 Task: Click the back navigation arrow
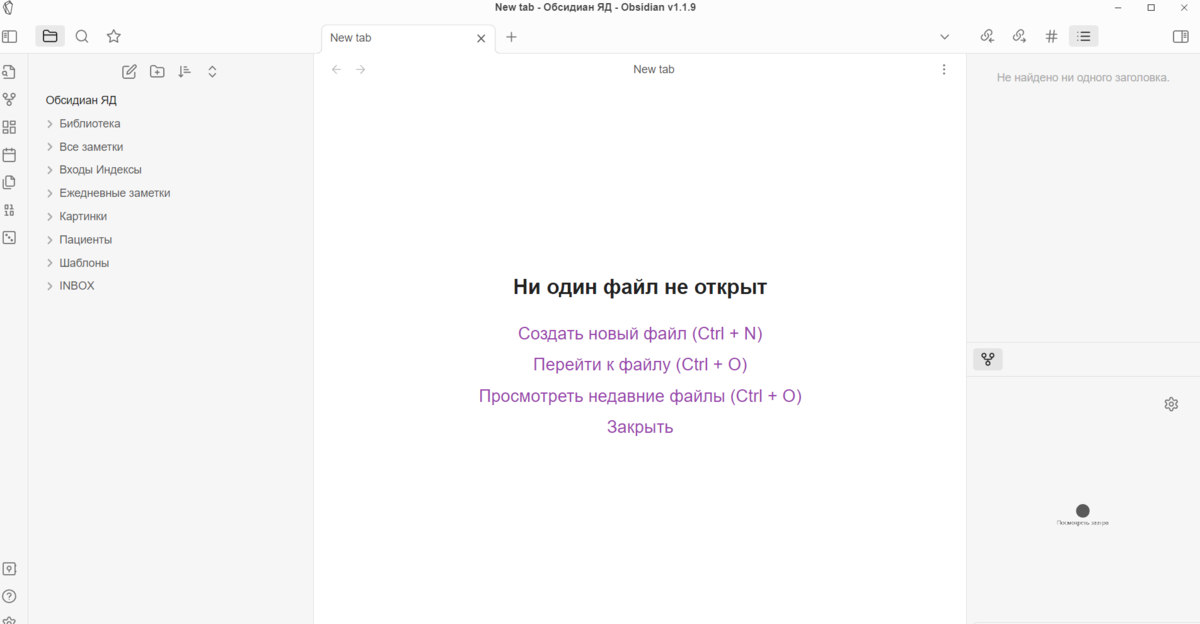point(336,69)
